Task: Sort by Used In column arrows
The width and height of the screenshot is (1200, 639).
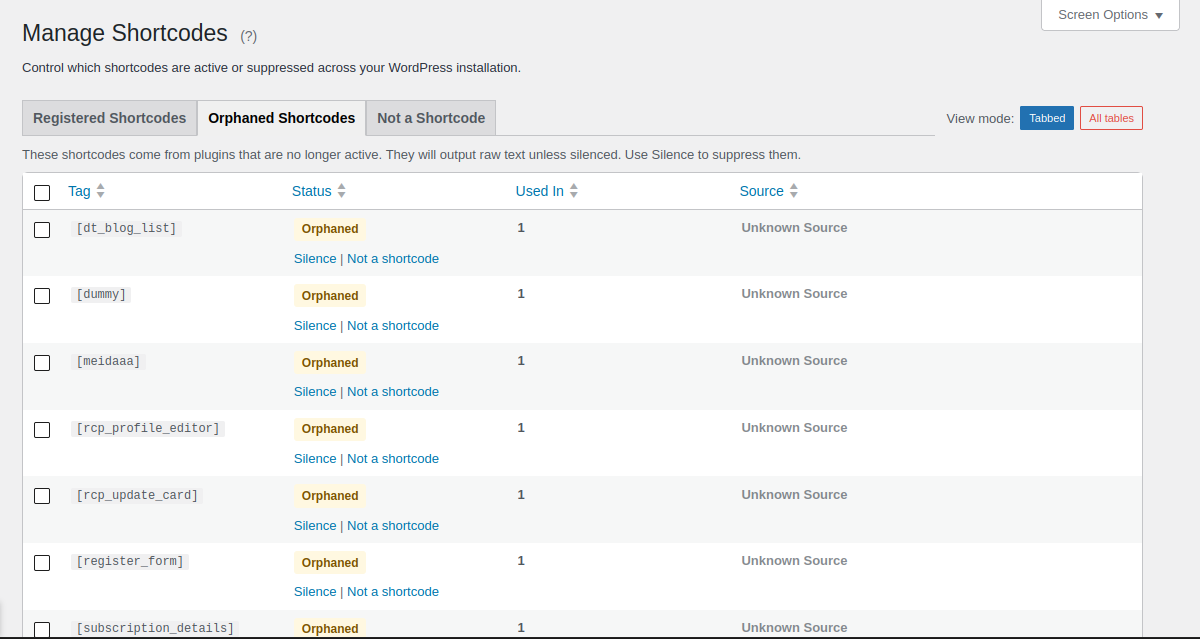Action: coord(574,191)
